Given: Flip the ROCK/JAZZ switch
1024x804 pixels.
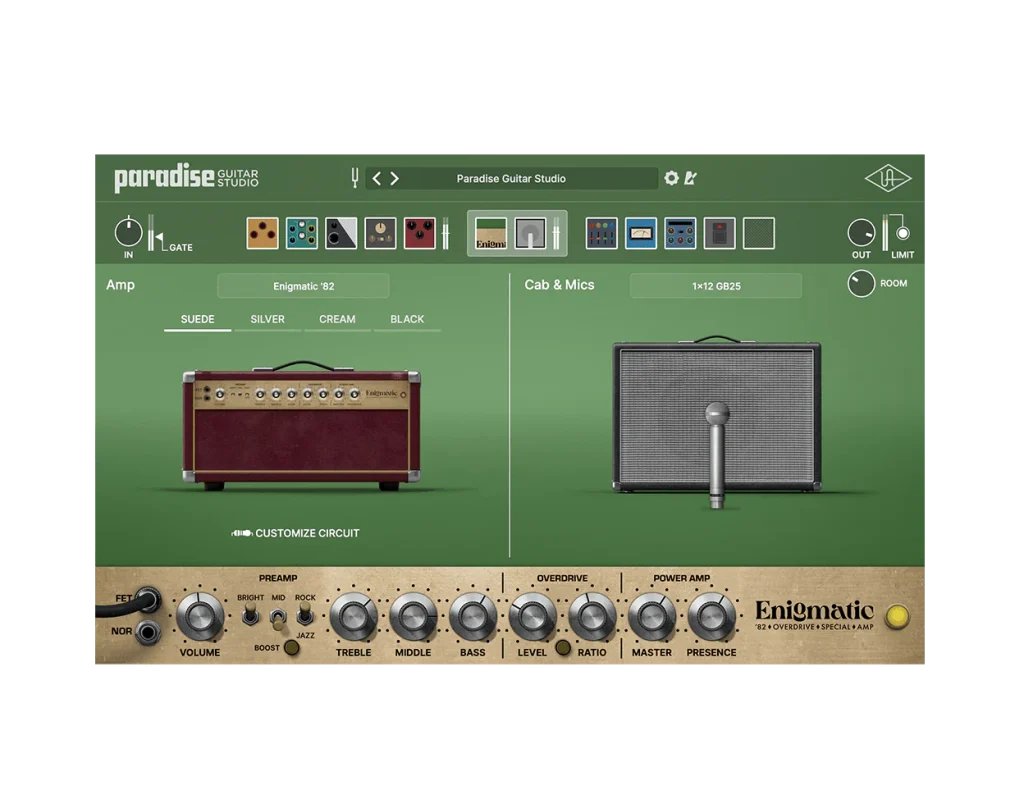Looking at the screenshot, I should [305, 613].
